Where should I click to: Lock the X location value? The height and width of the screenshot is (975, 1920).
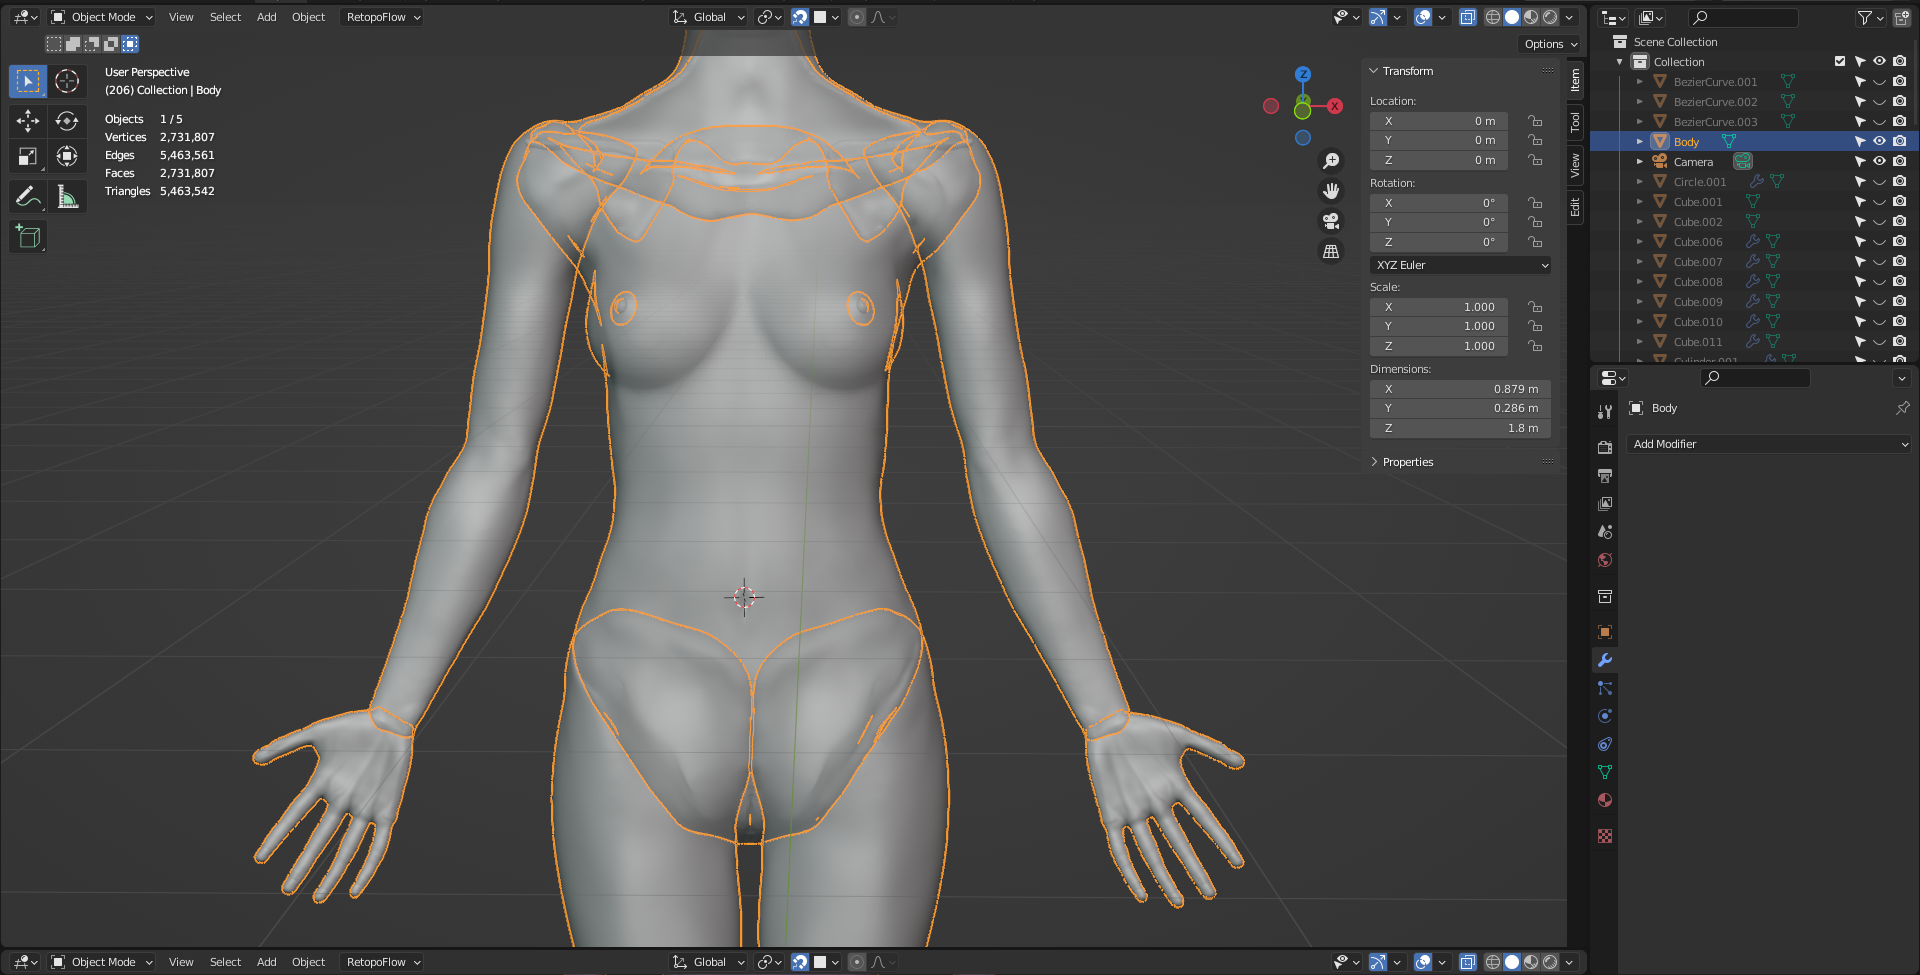click(x=1535, y=121)
